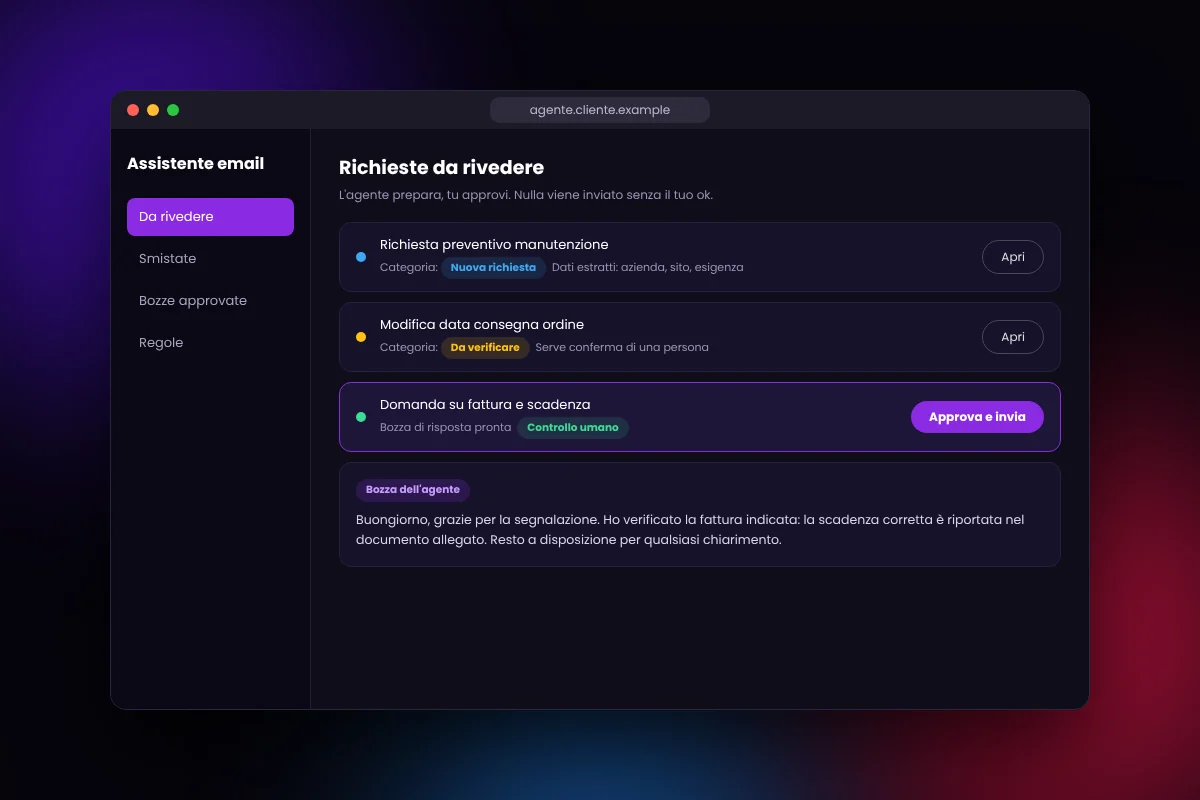Click the green status dot of fattura request
The image size is (1200, 800).
coord(361,417)
